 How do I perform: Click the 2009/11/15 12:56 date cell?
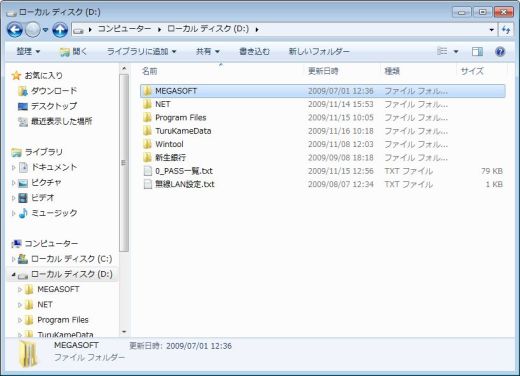point(340,171)
